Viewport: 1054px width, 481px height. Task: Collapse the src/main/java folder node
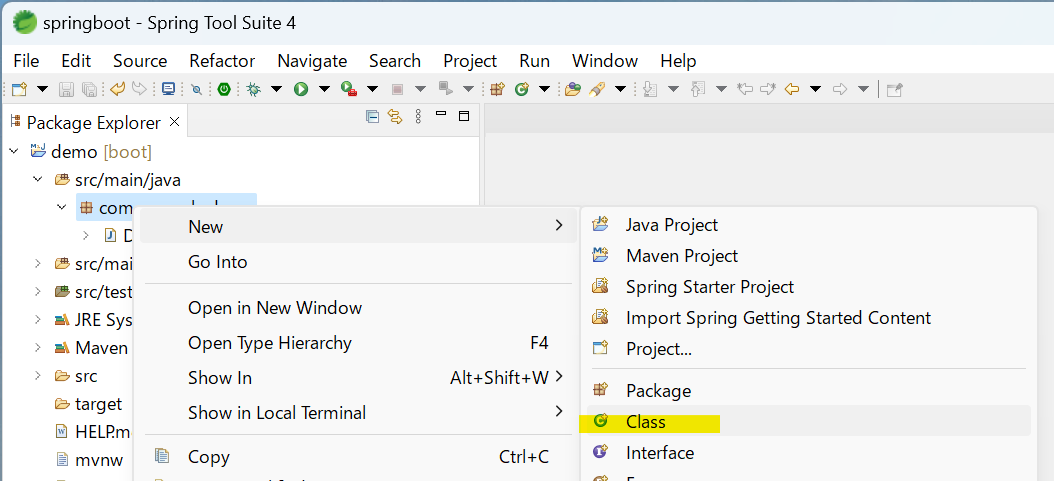tap(38, 180)
